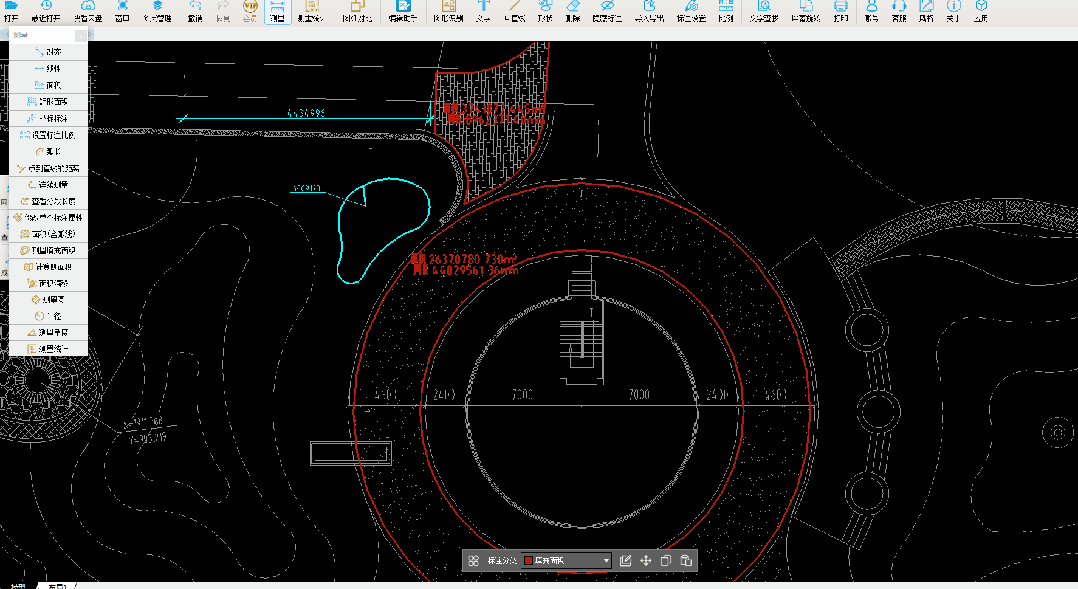
Task: Choose Continuous measurement menu item
Action: pos(48,184)
